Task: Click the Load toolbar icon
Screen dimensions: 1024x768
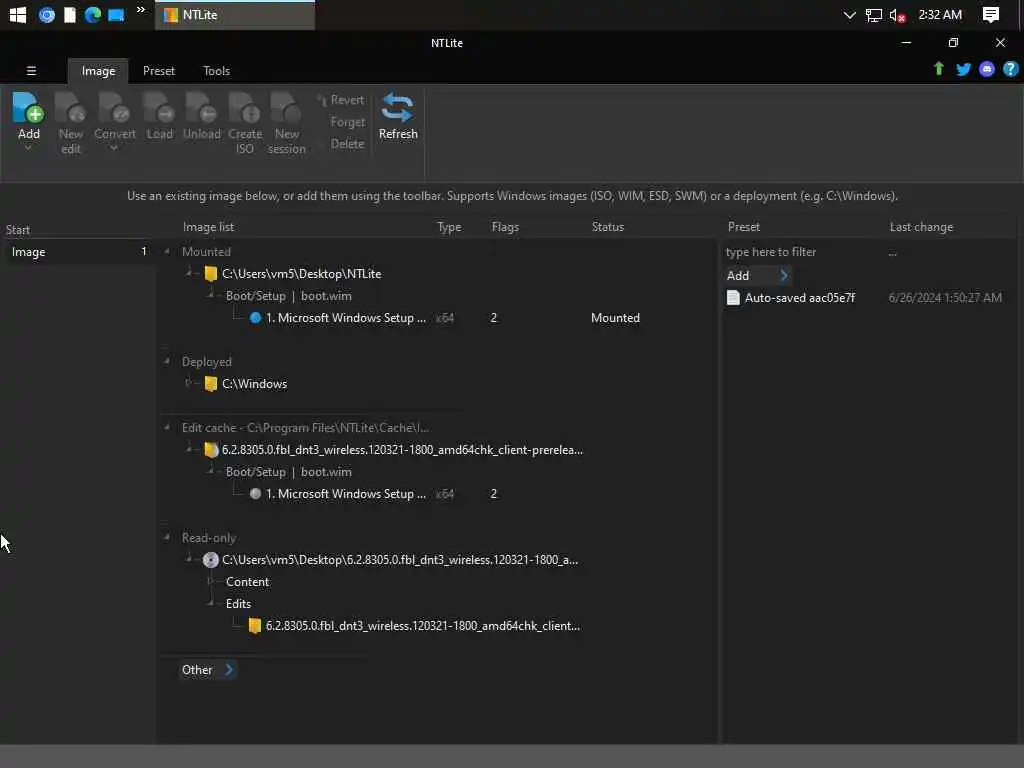Action: click(159, 108)
